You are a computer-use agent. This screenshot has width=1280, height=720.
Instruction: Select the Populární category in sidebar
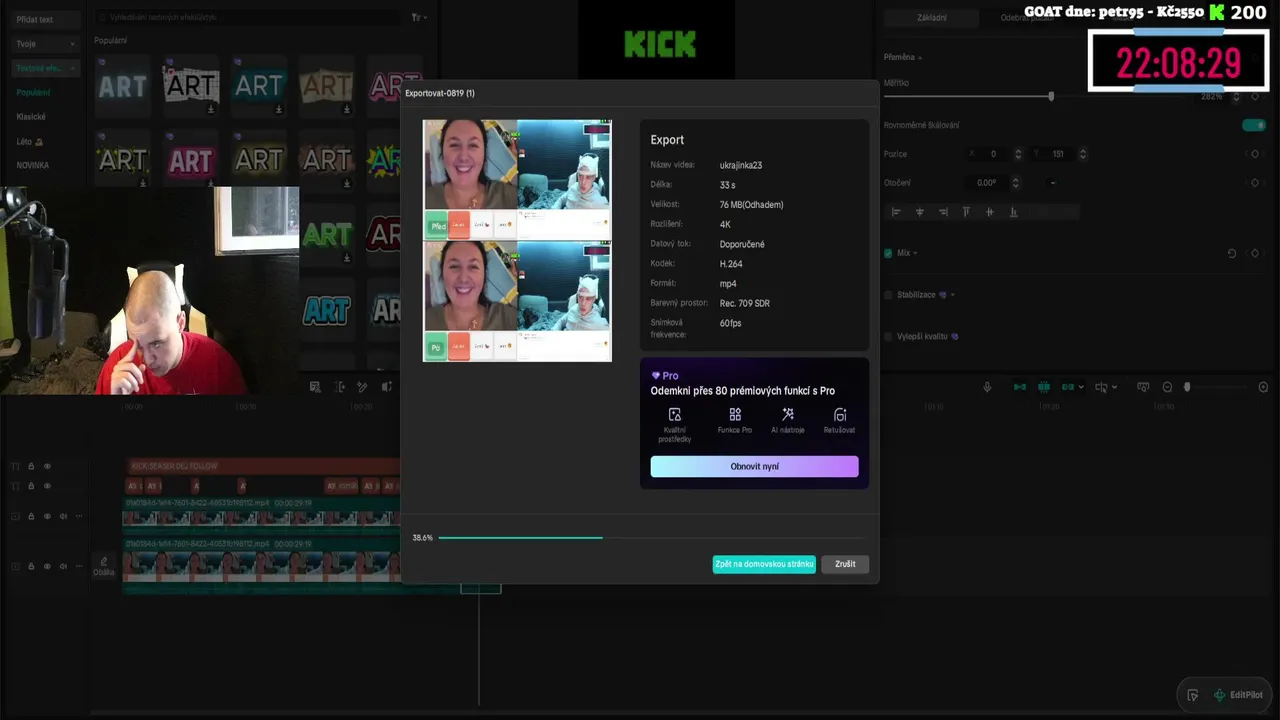(x=33, y=92)
